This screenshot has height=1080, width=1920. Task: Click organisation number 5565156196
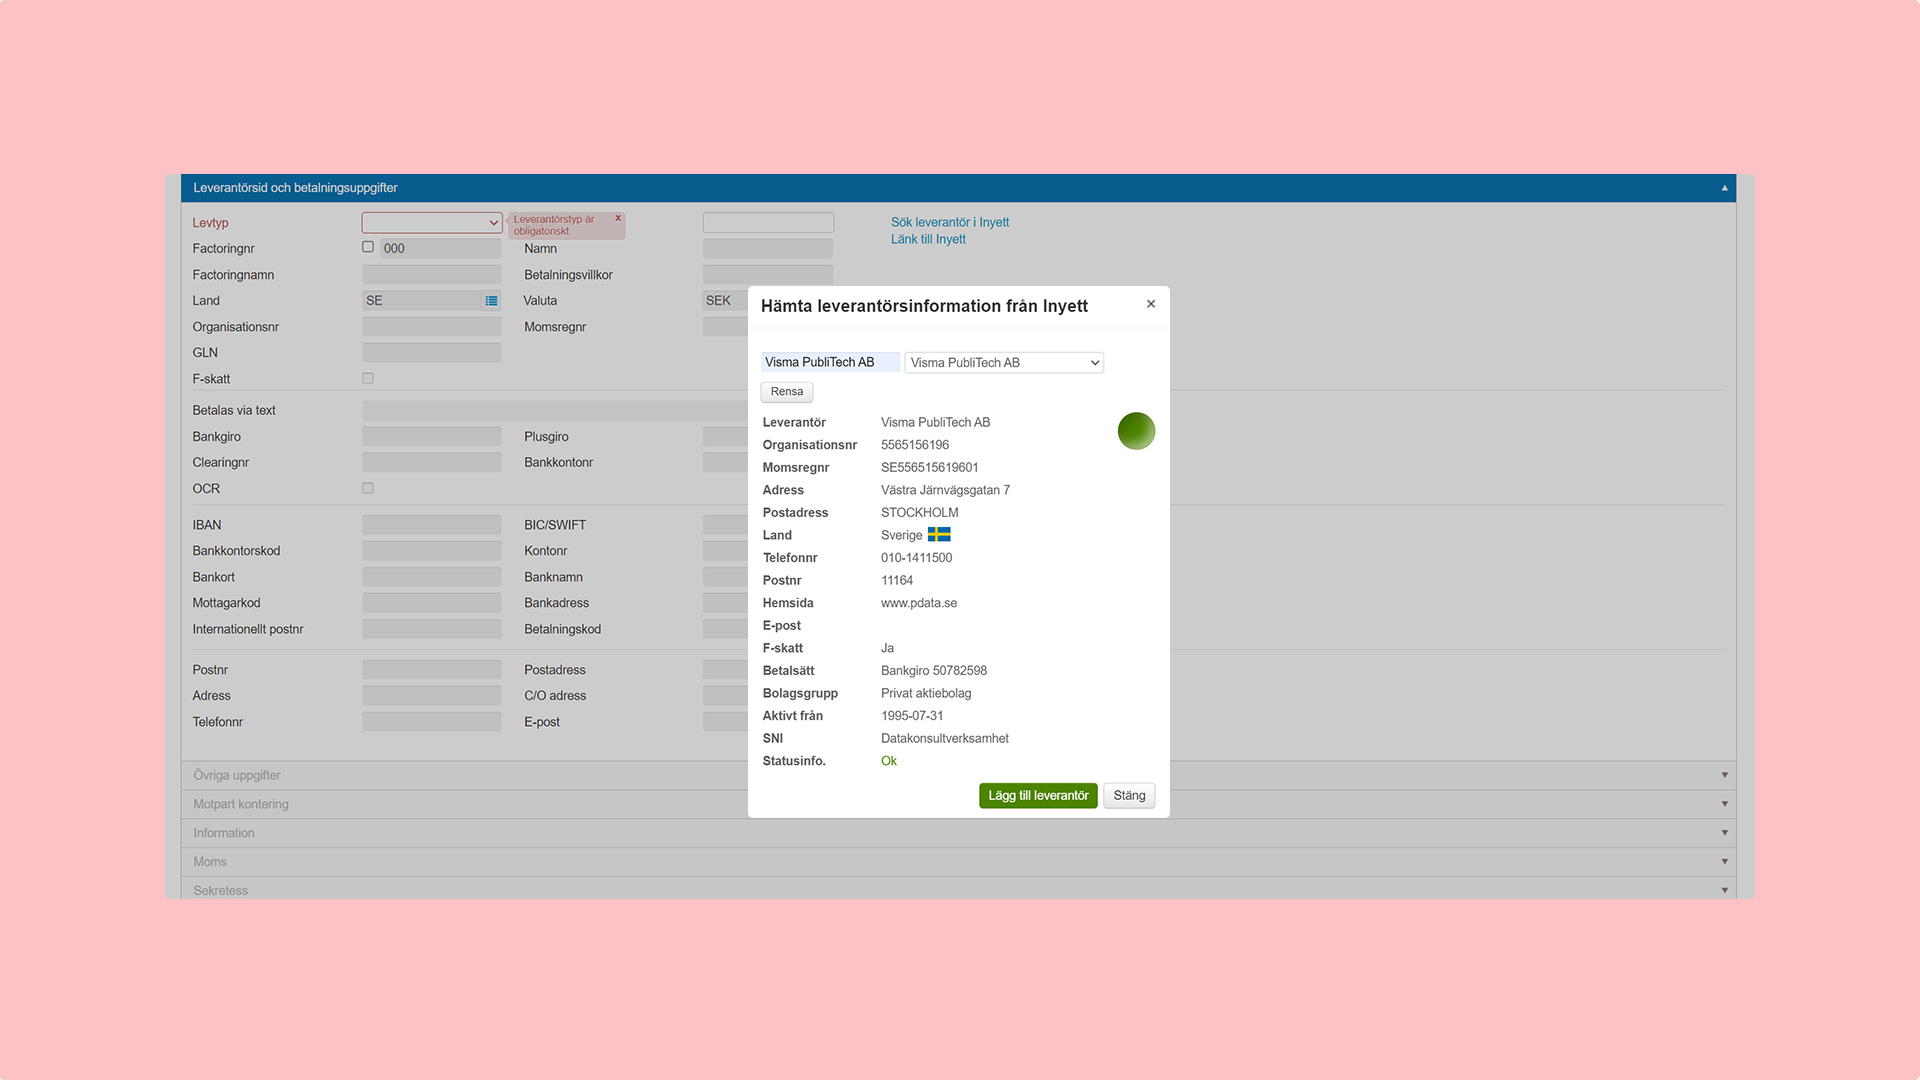[x=915, y=445]
